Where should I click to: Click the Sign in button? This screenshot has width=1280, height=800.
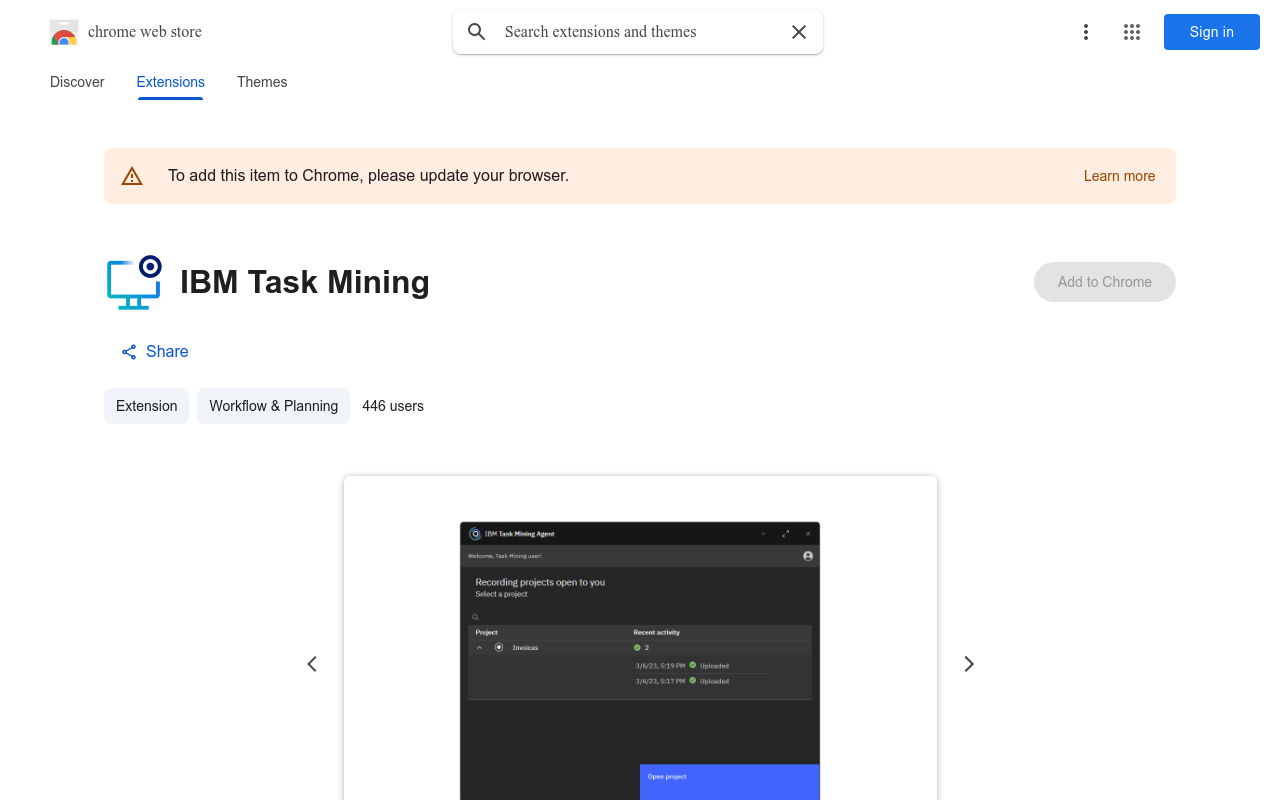point(1212,32)
